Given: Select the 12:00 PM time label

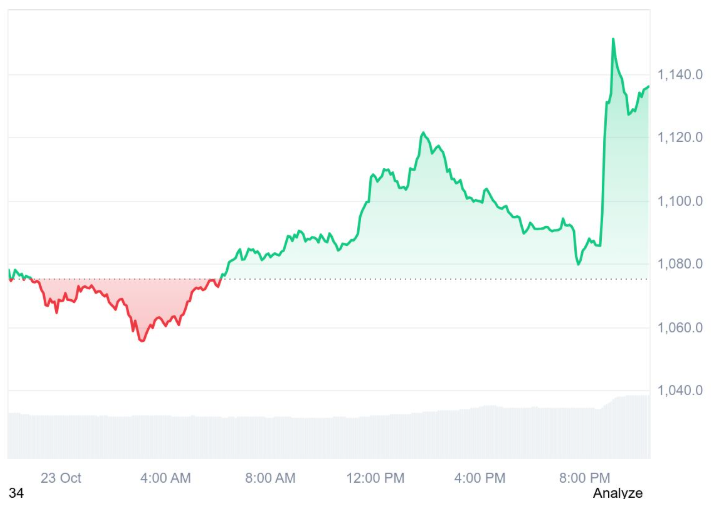Looking at the screenshot, I should tap(376, 477).
